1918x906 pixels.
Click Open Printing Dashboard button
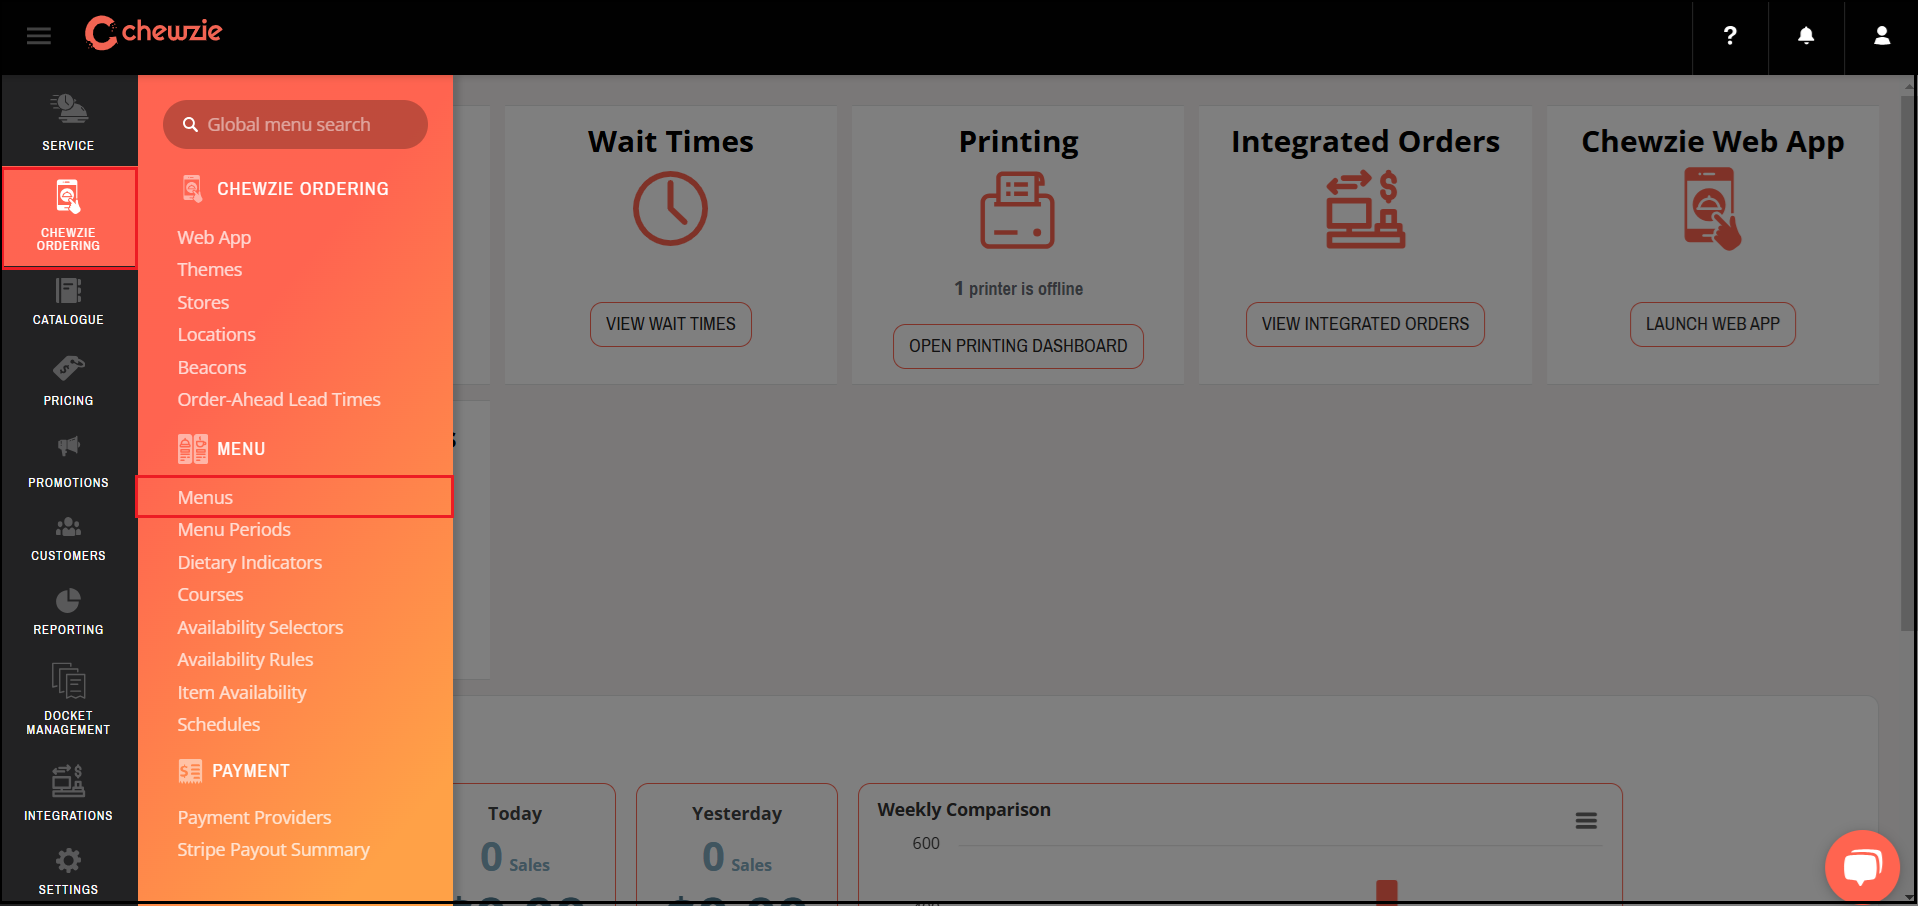1018,346
